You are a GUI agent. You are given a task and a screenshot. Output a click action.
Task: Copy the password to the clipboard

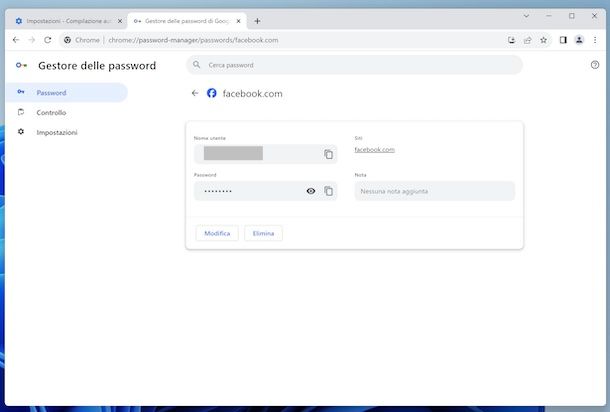328,191
